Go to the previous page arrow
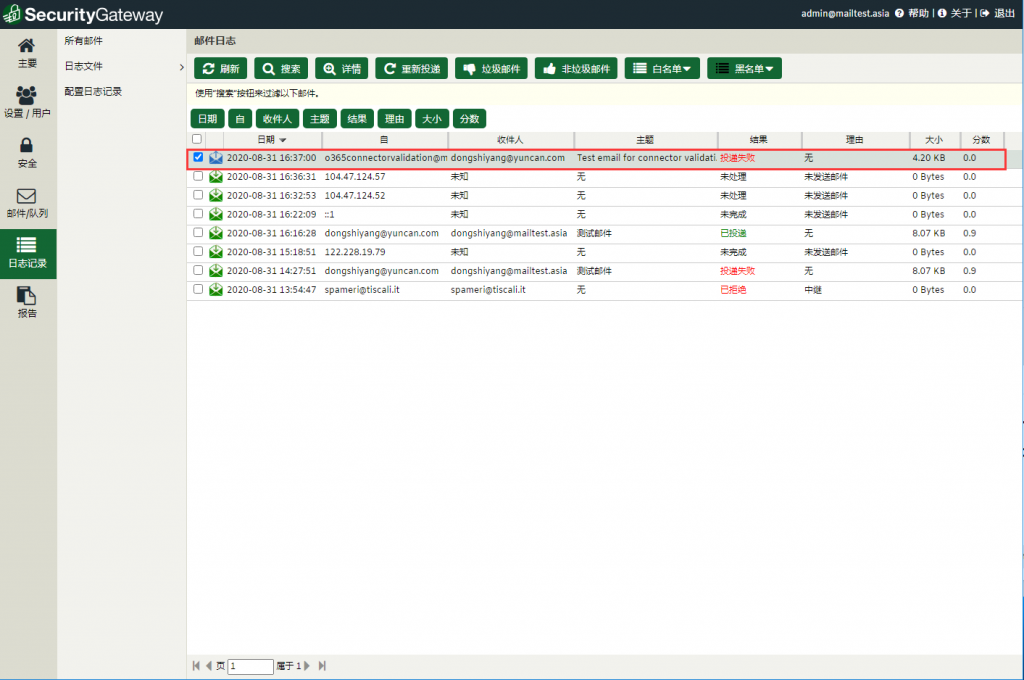Screen dimensions: 1024x680 click(x=209, y=666)
